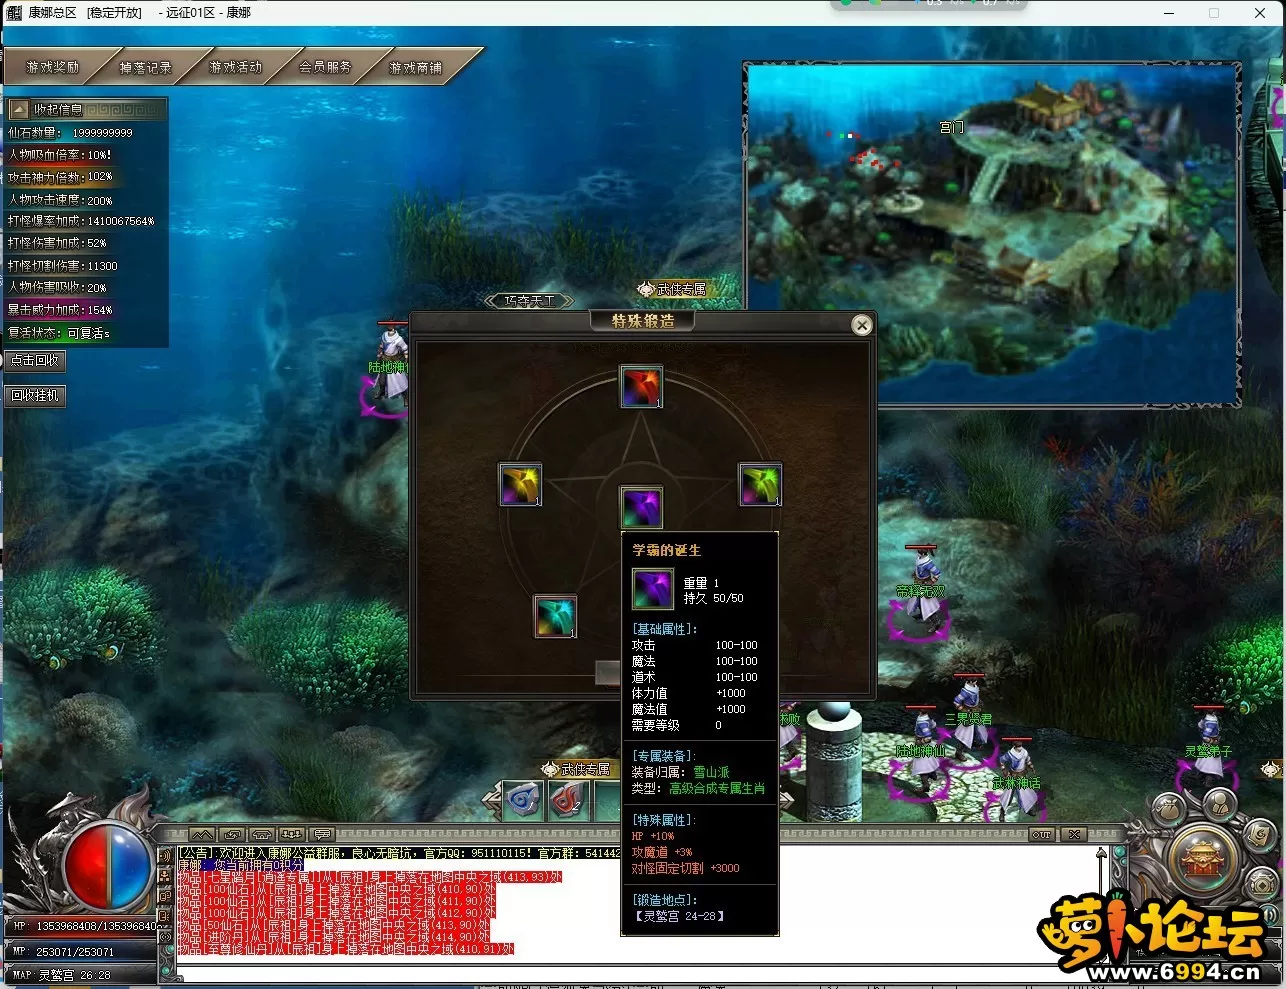
Task: Click the MP value bar
Action: coord(82,951)
